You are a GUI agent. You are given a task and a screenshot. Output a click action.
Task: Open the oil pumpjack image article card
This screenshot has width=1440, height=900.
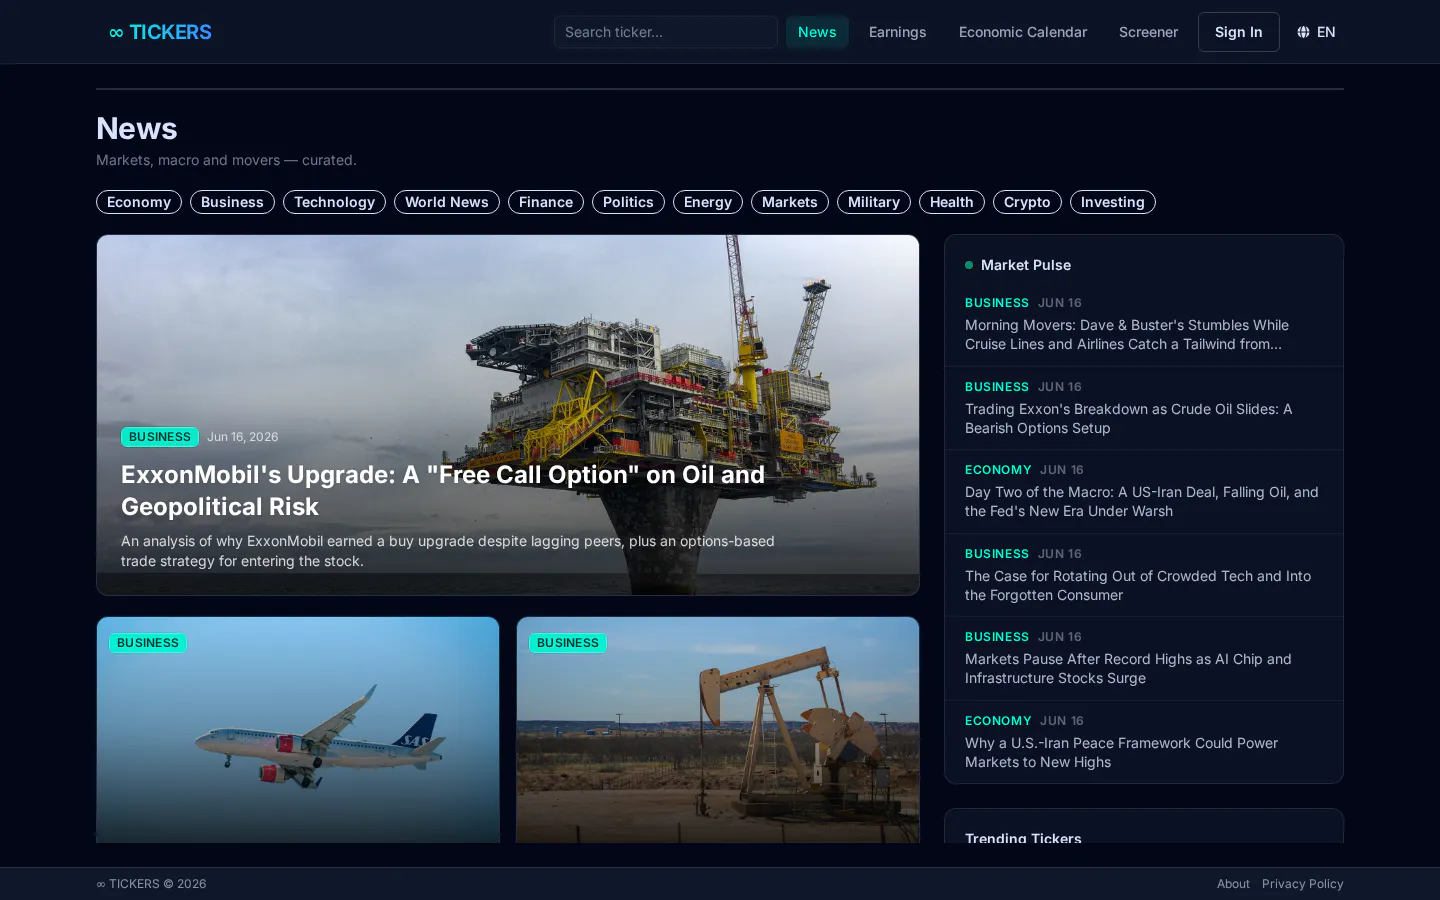(718, 730)
